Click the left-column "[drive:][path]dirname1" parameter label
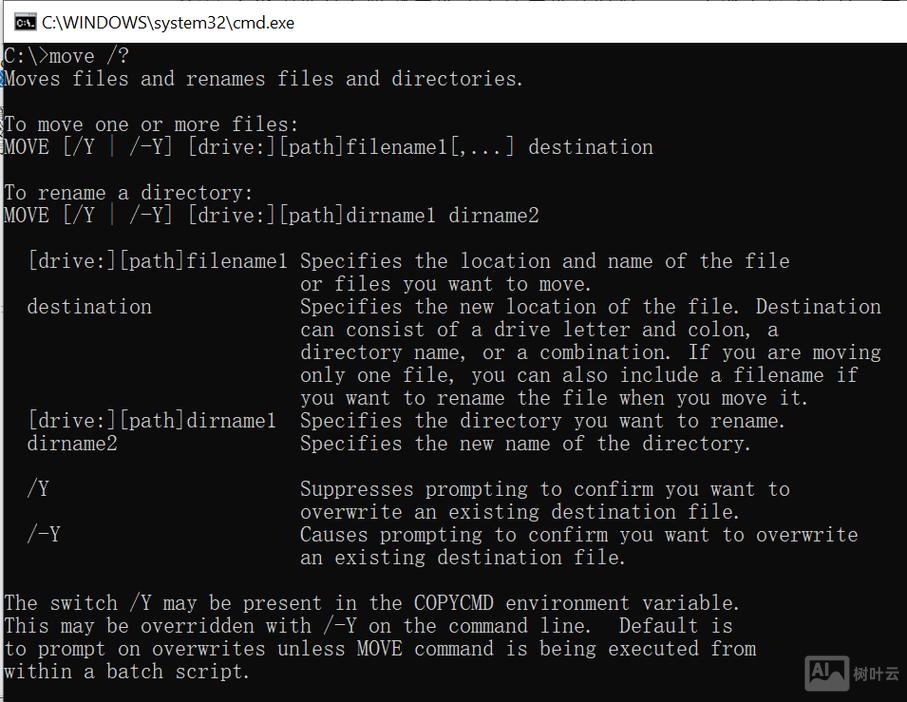This screenshot has height=702, width=907. point(151,421)
